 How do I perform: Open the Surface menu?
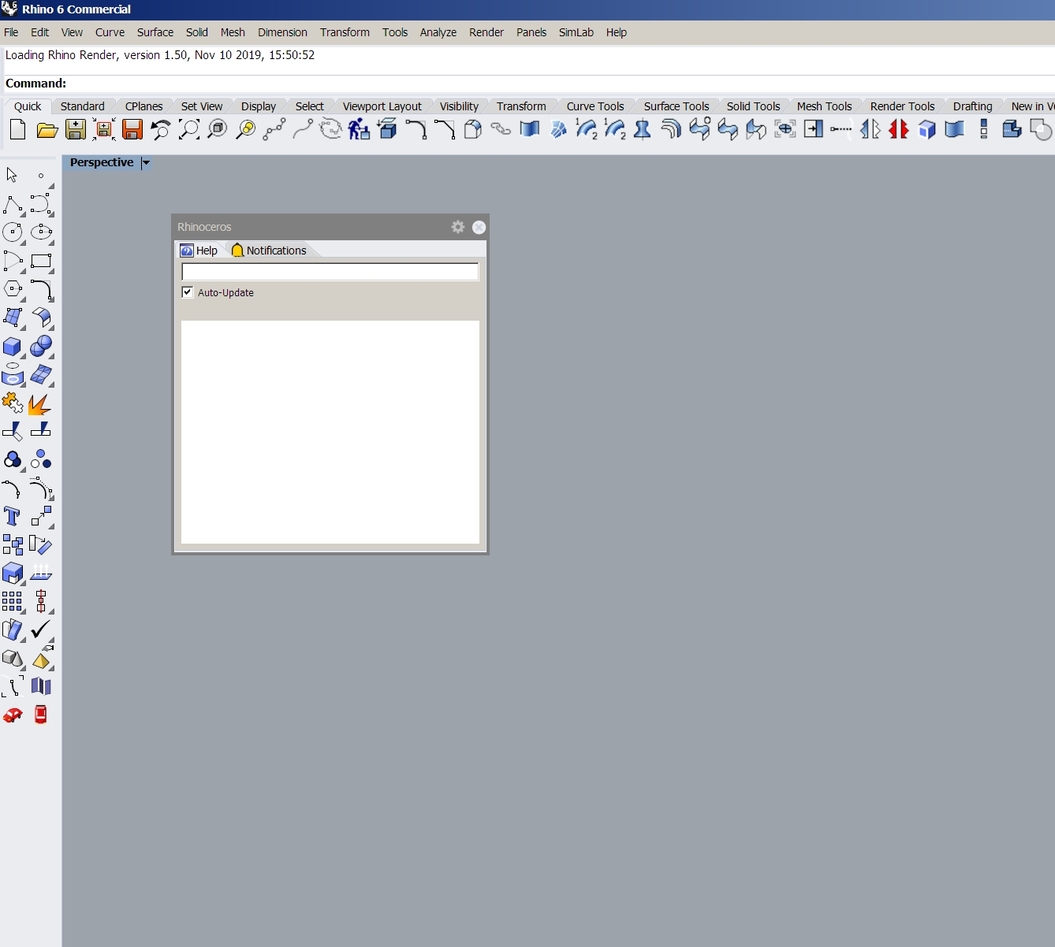click(x=155, y=32)
